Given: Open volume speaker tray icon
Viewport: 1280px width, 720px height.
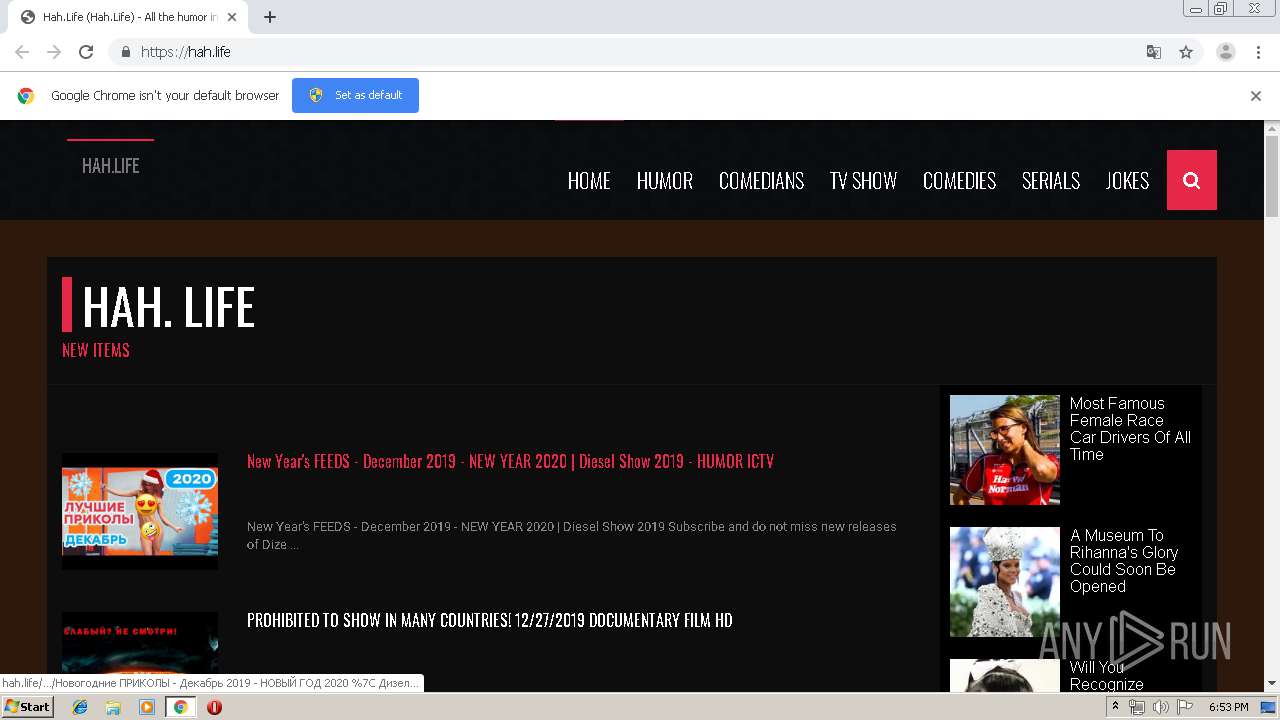Looking at the screenshot, I should tap(1160, 707).
